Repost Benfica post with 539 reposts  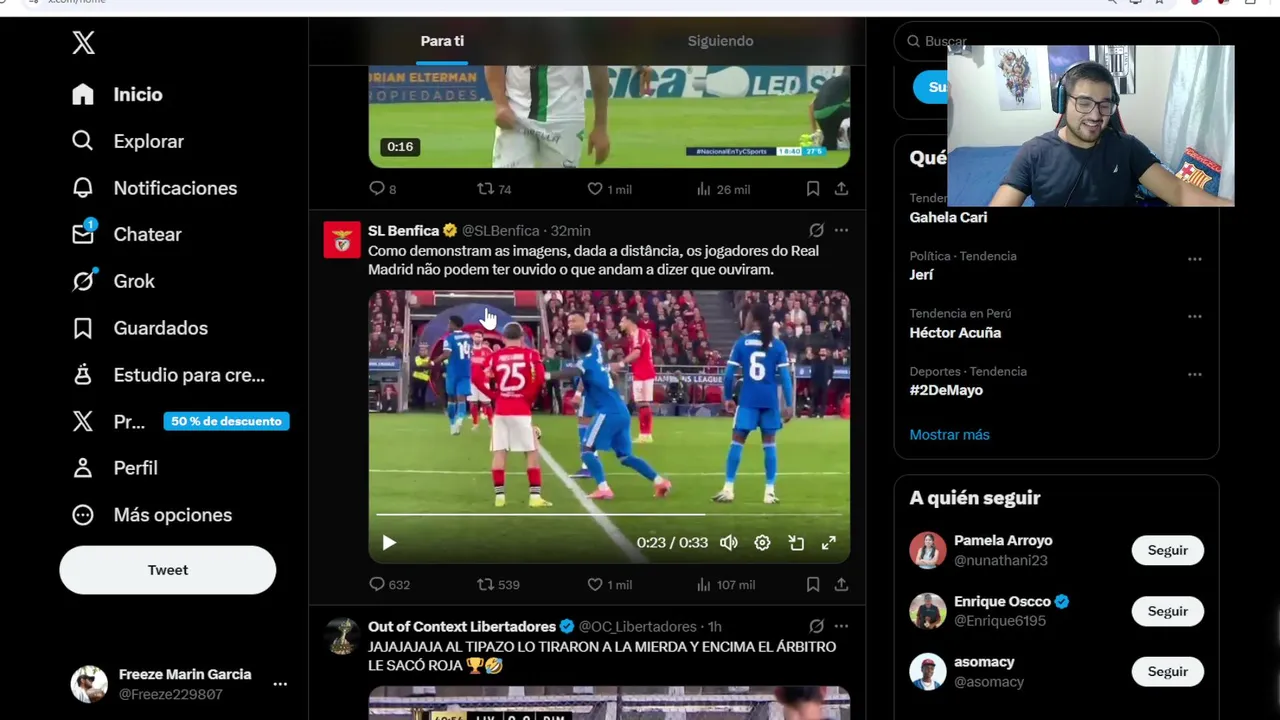pyautogui.click(x=498, y=585)
